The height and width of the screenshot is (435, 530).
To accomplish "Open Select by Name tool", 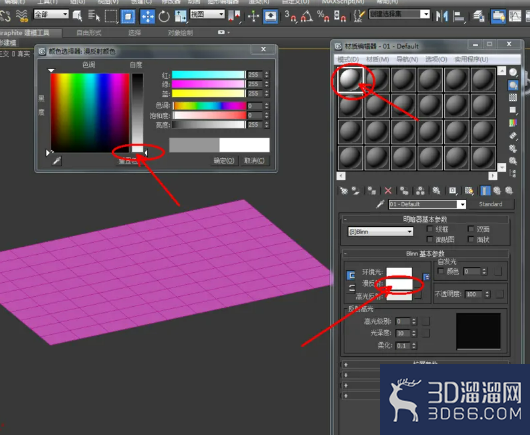I will point(94,16).
